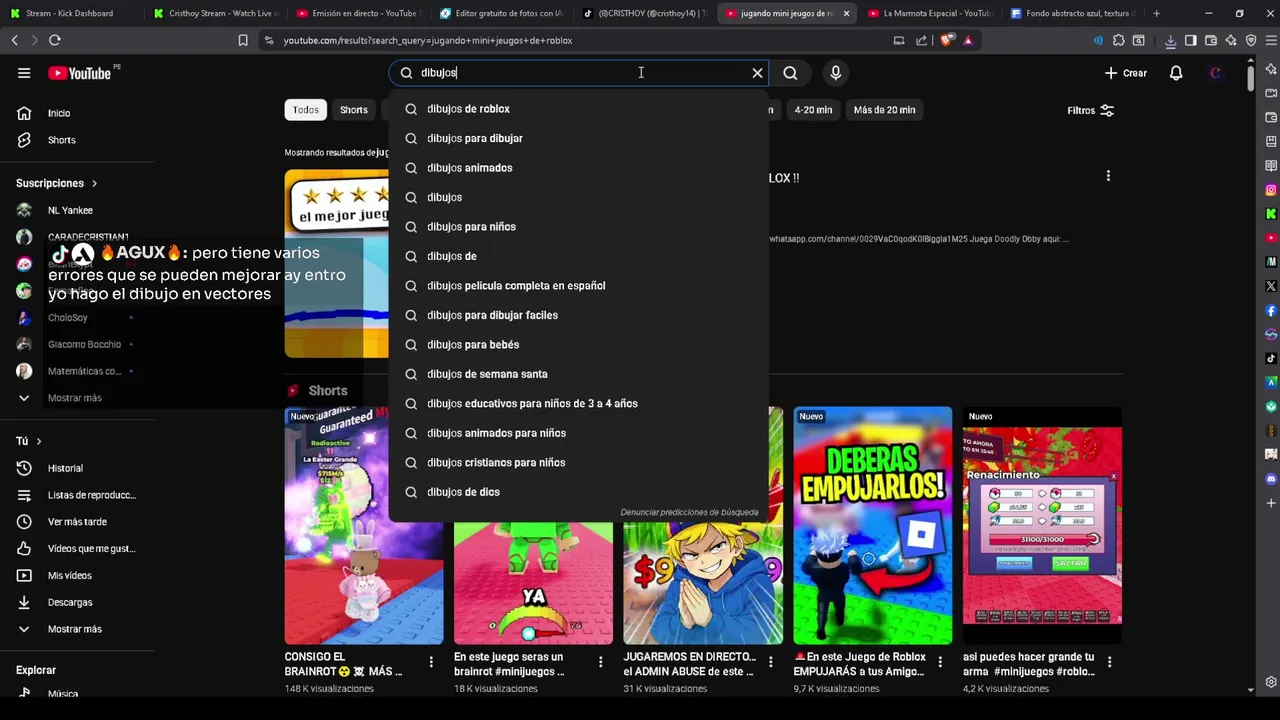Open the account avatar menu
Screen dimensions: 1280x720
[x=1216, y=73]
